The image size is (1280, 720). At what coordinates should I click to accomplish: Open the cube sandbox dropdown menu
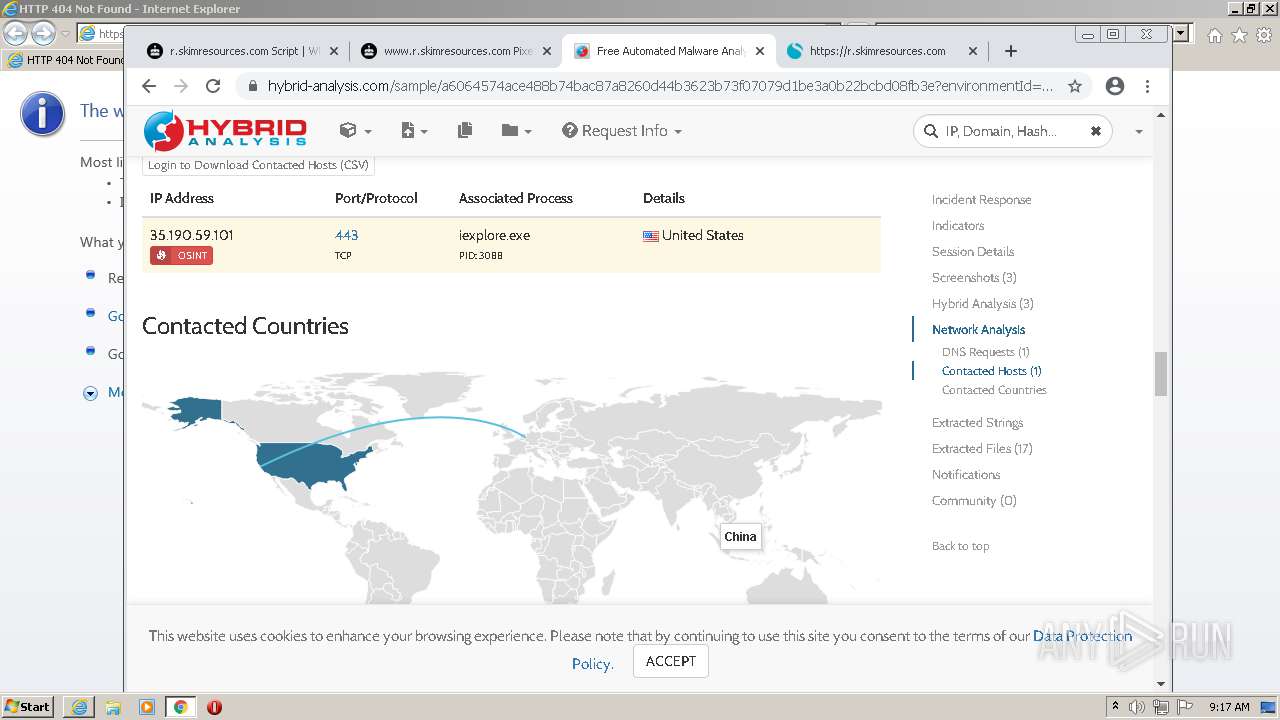tap(355, 131)
